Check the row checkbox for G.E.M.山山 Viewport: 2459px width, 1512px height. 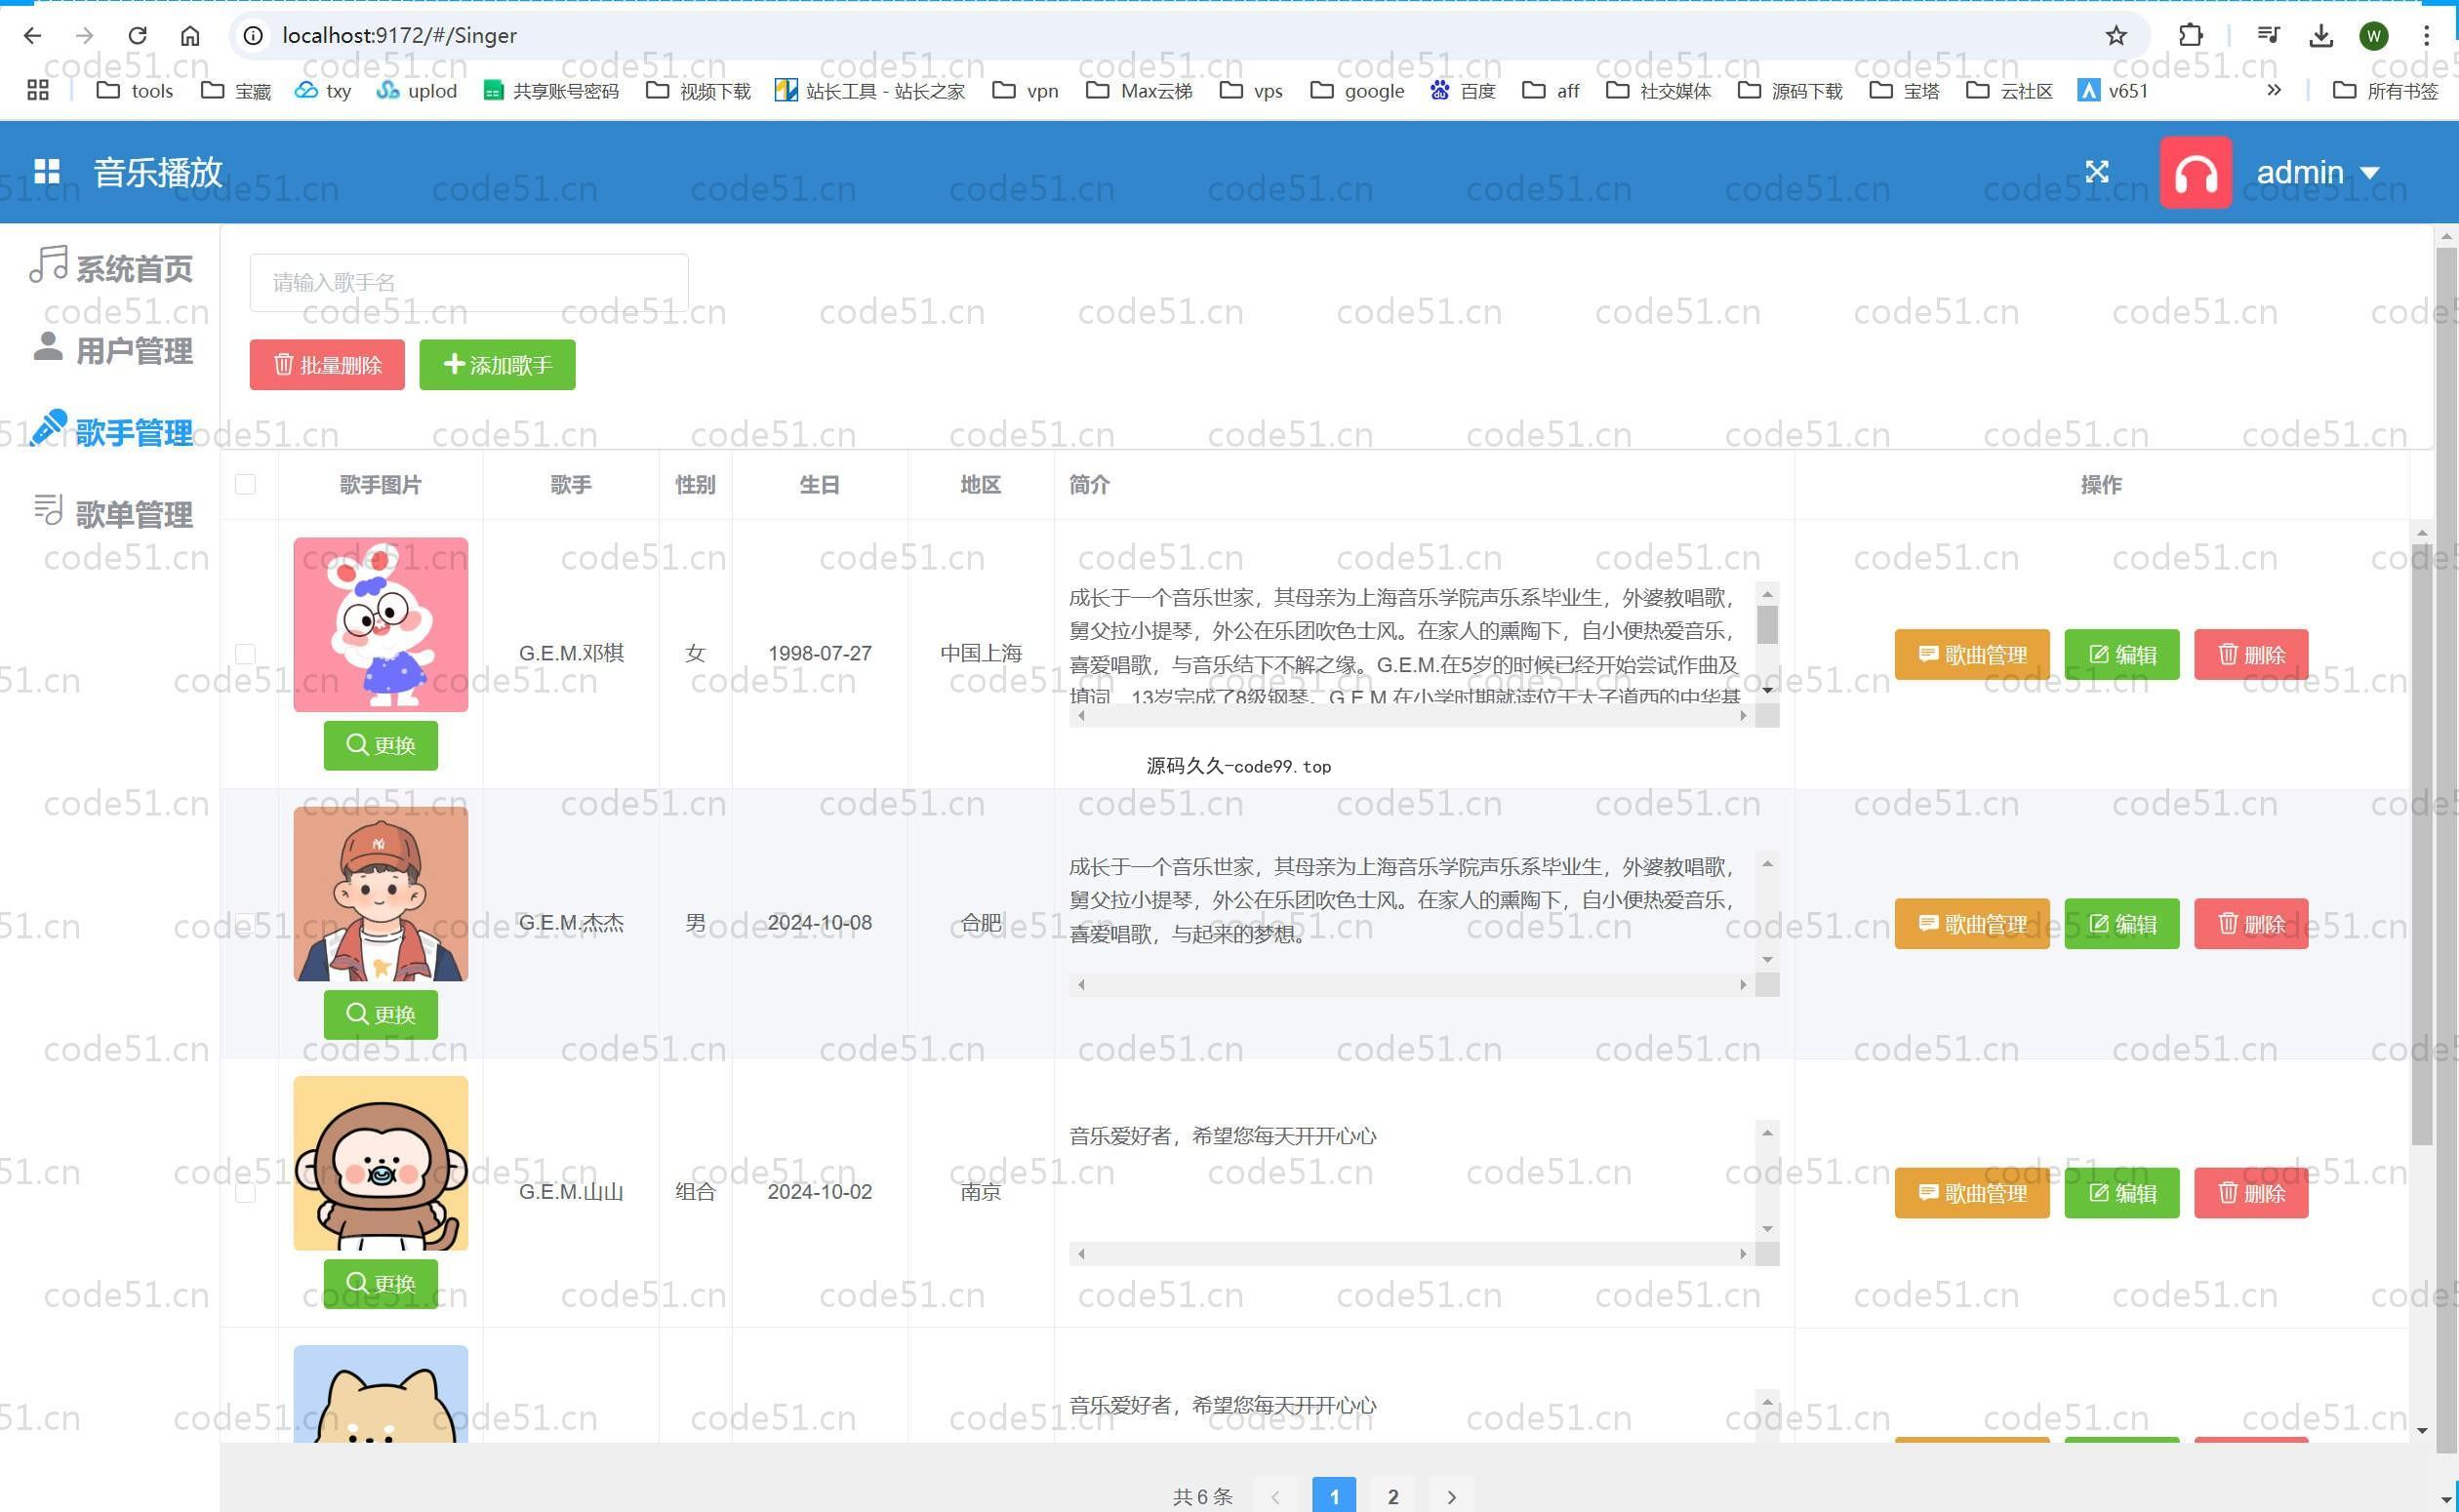click(245, 1192)
